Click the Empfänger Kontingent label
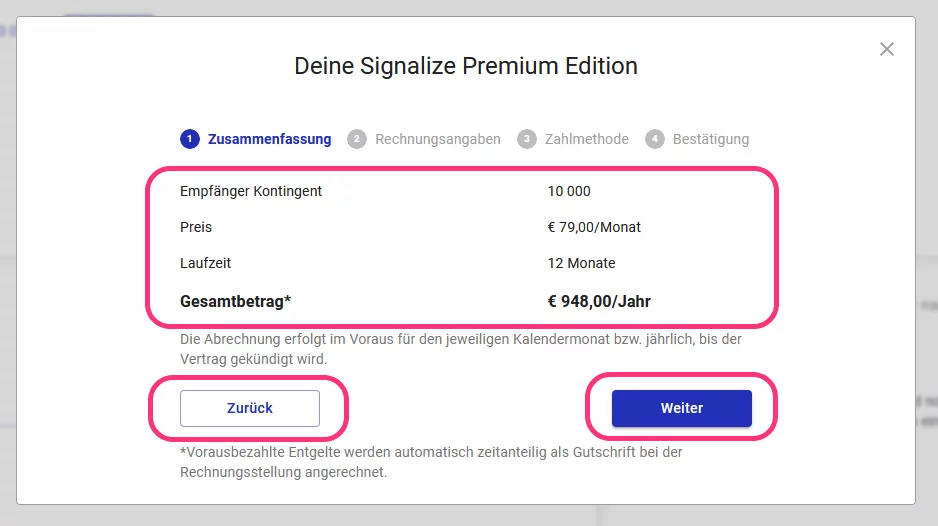938x526 pixels. tap(251, 191)
